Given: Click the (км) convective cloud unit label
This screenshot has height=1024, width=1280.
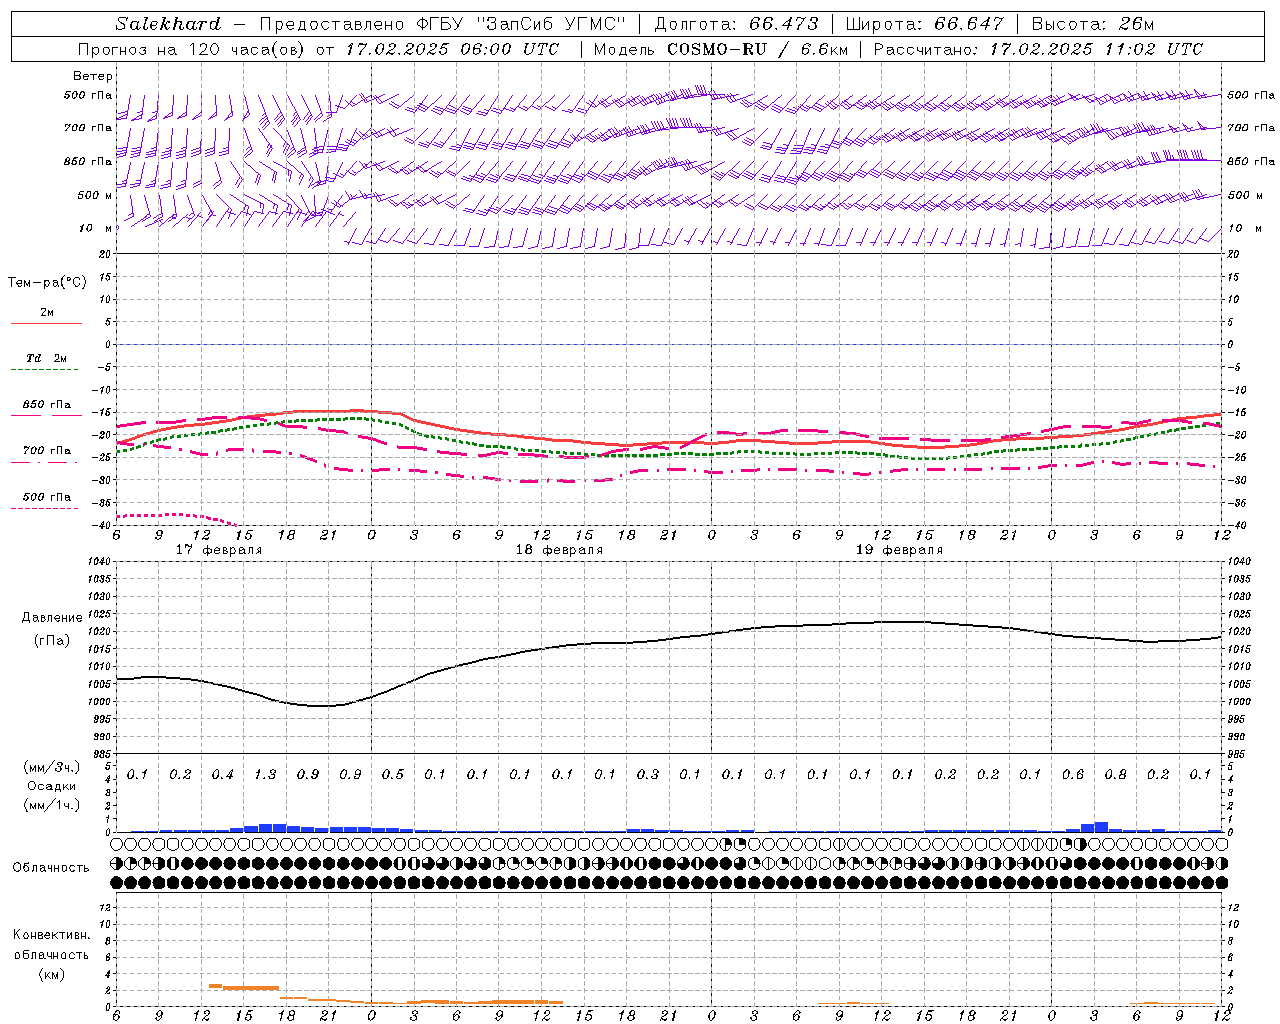Looking at the screenshot, I should coord(52,974).
